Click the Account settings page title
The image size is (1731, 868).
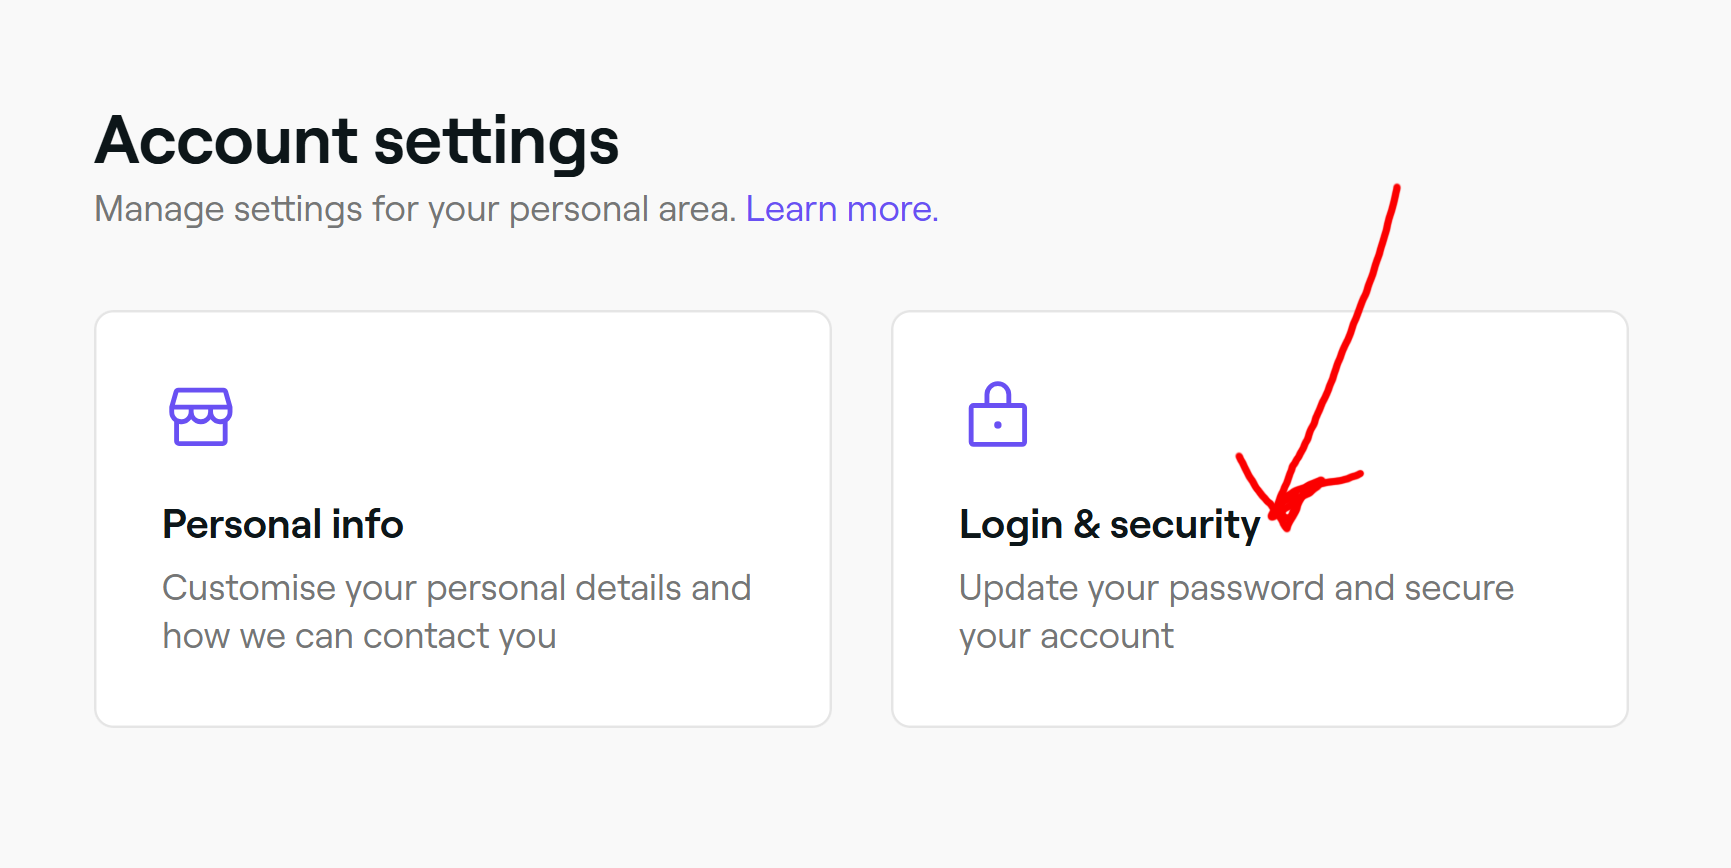point(357,141)
